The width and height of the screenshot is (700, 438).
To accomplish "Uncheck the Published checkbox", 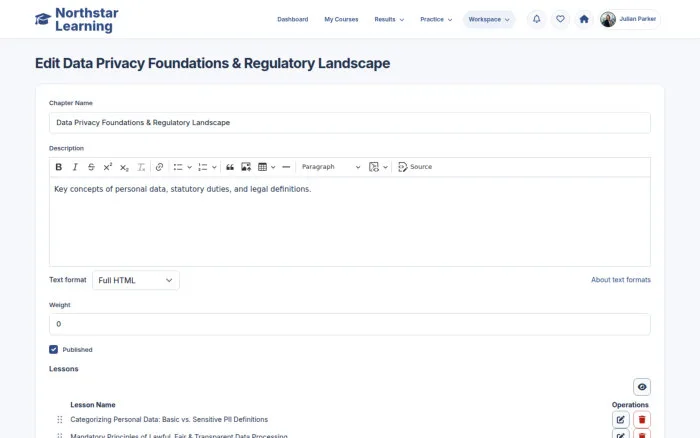I will click(54, 349).
